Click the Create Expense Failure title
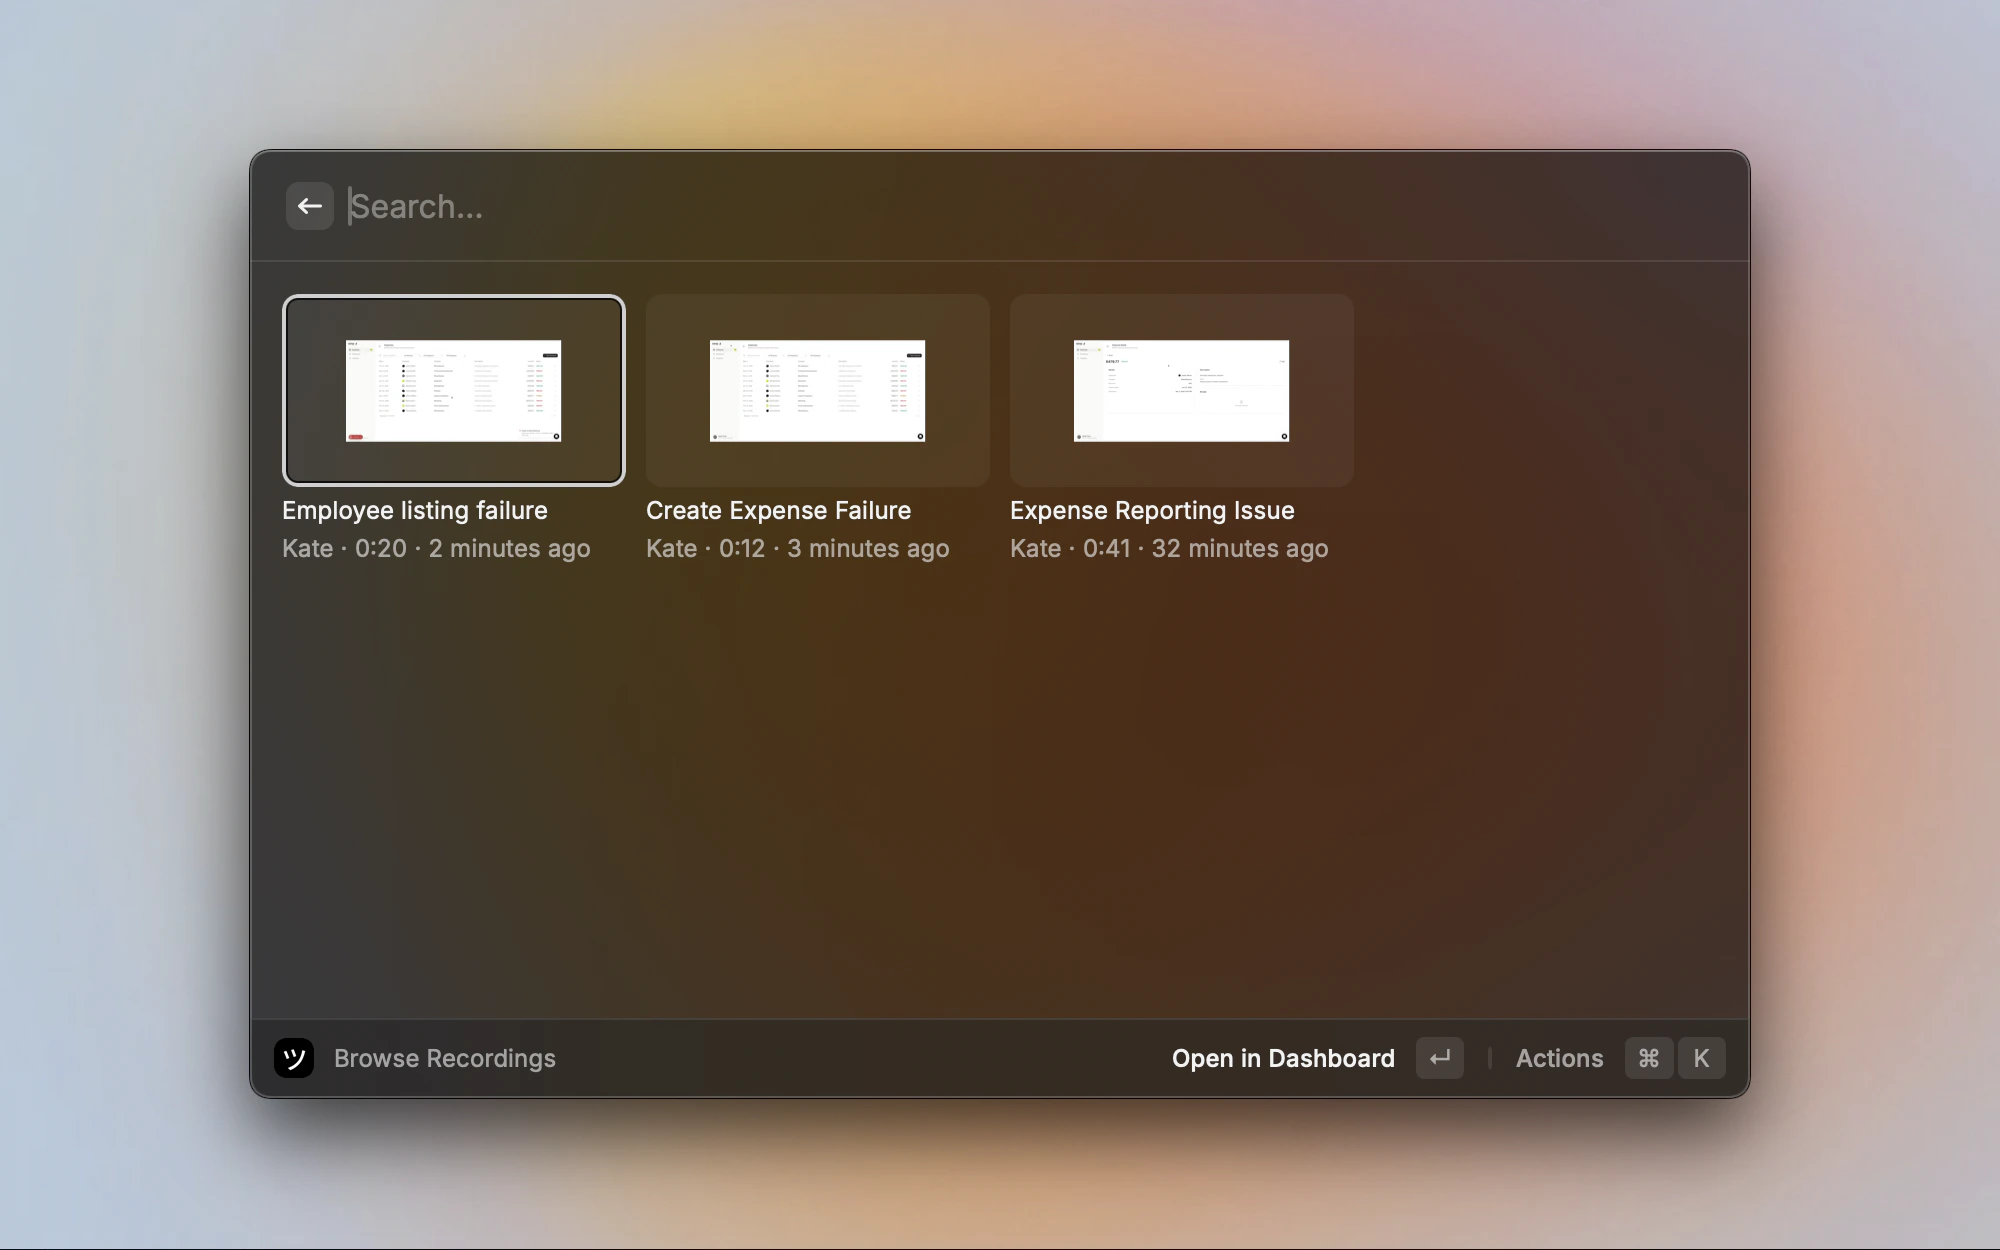This screenshot has width=2000, height=1250. coord(778,510)
